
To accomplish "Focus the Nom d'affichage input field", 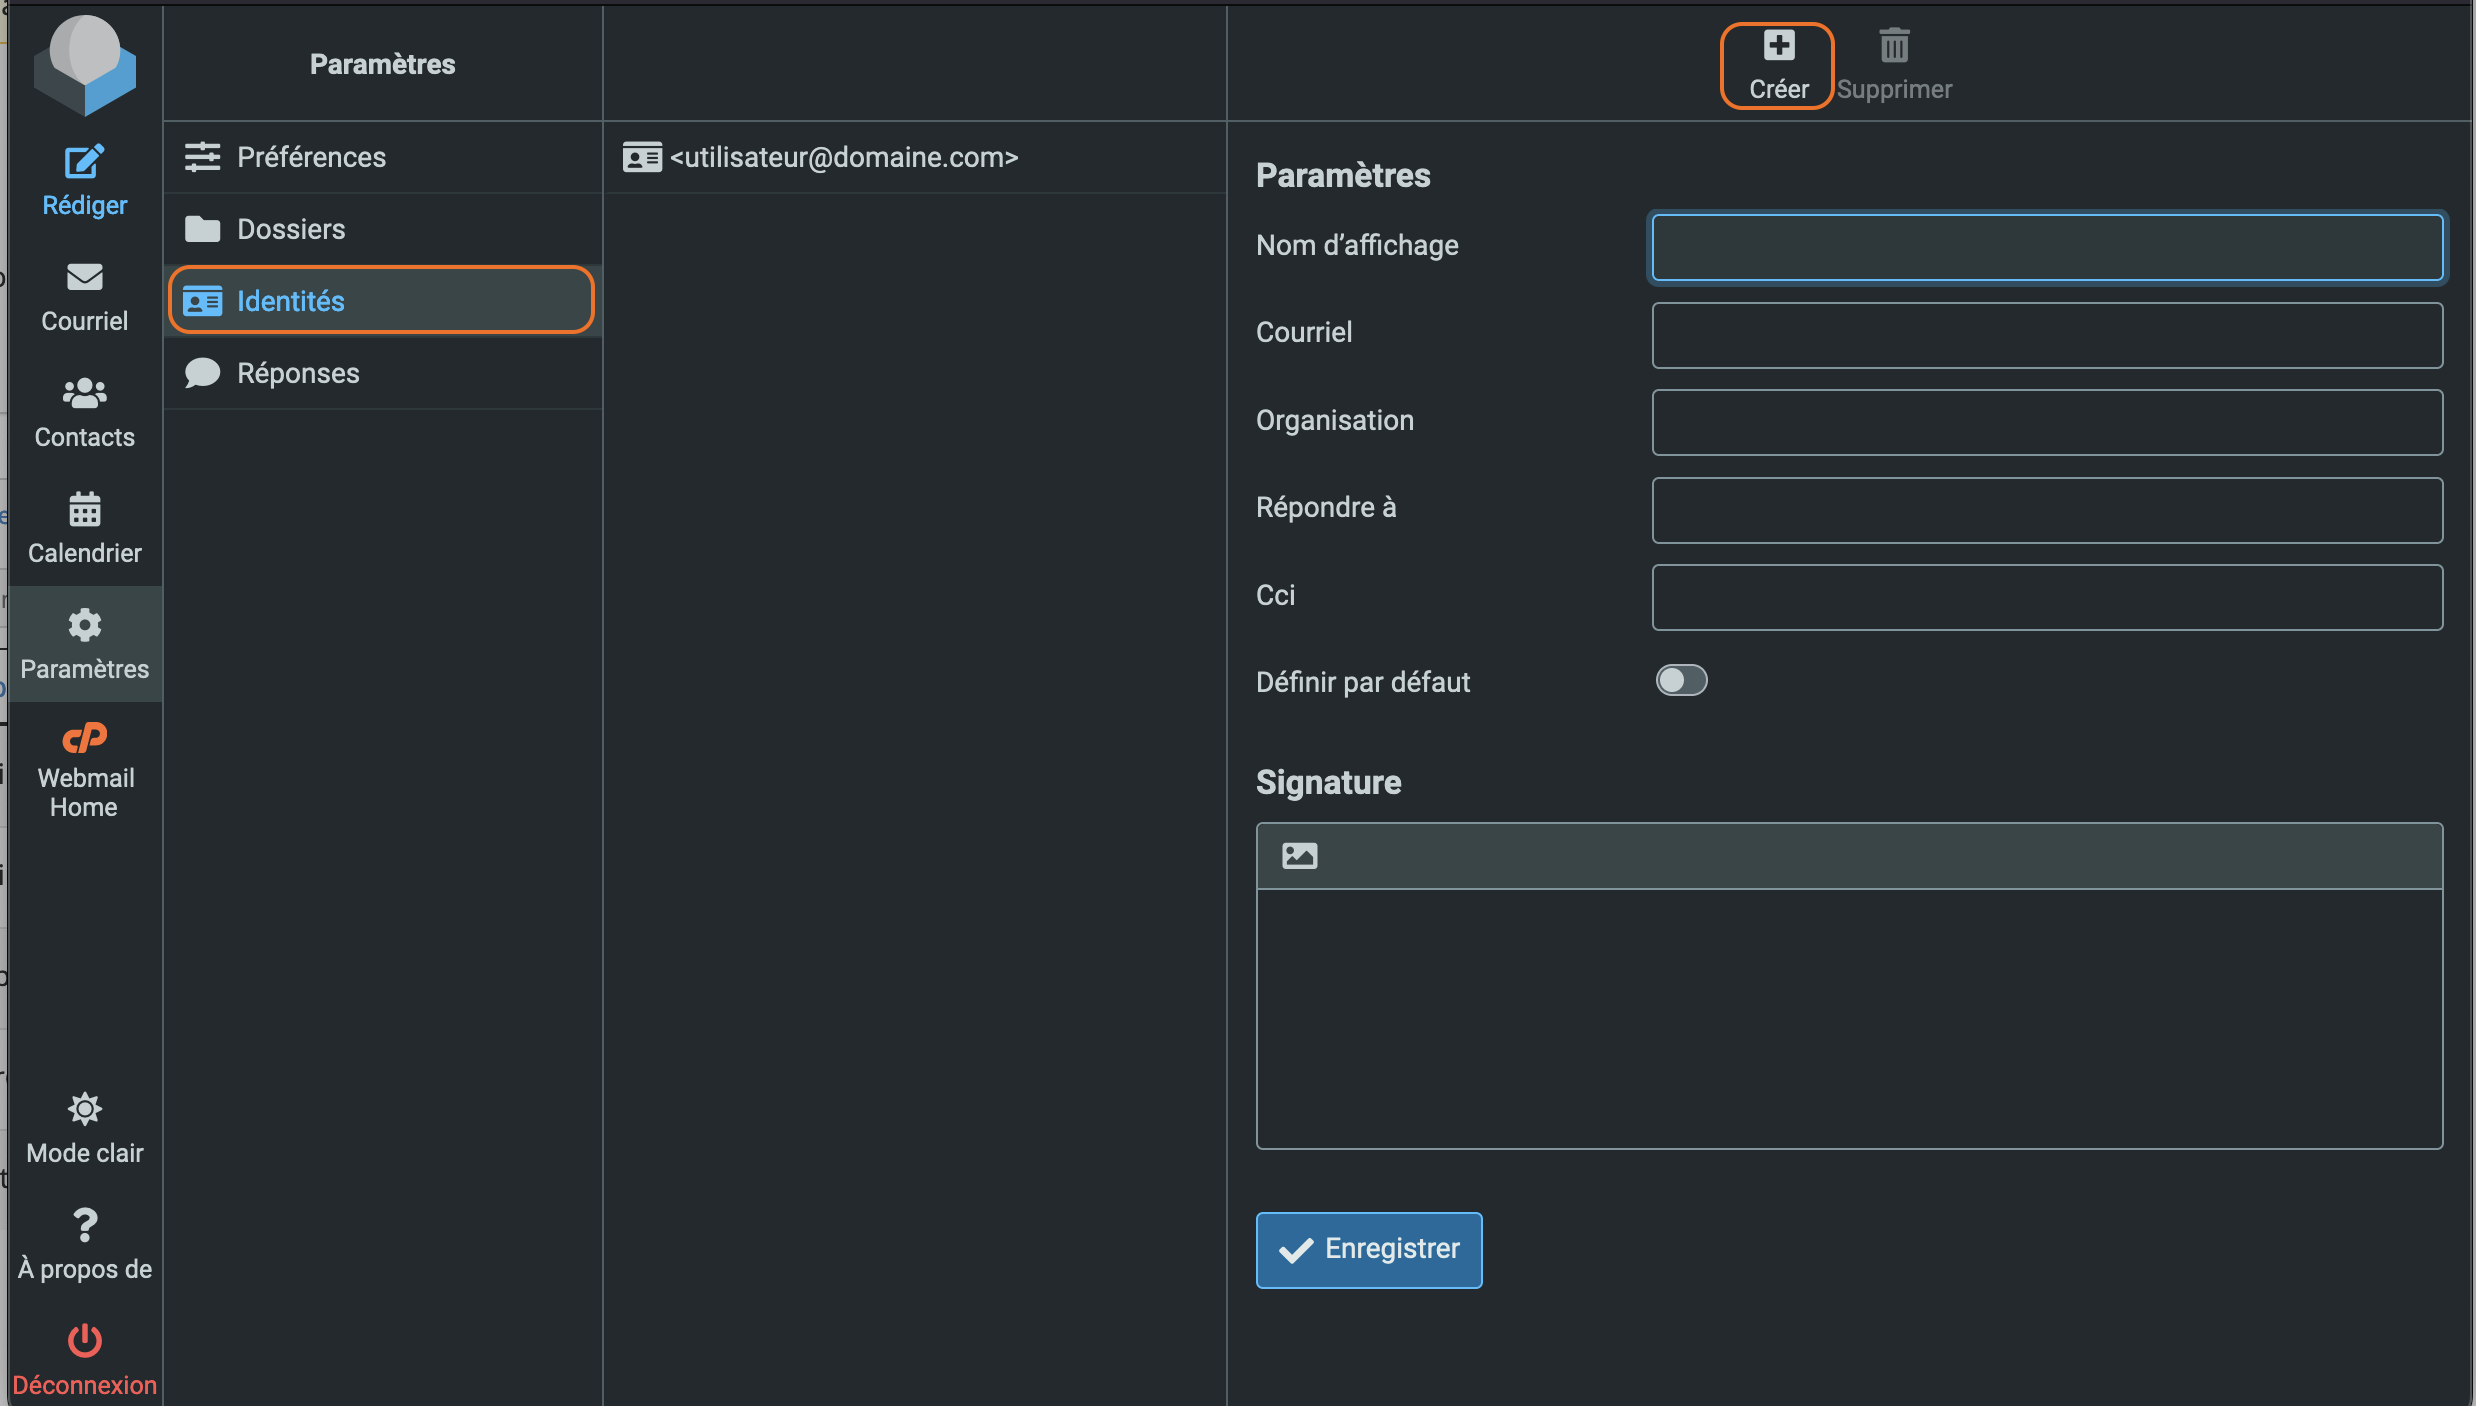I will [x=2047, y=247].
